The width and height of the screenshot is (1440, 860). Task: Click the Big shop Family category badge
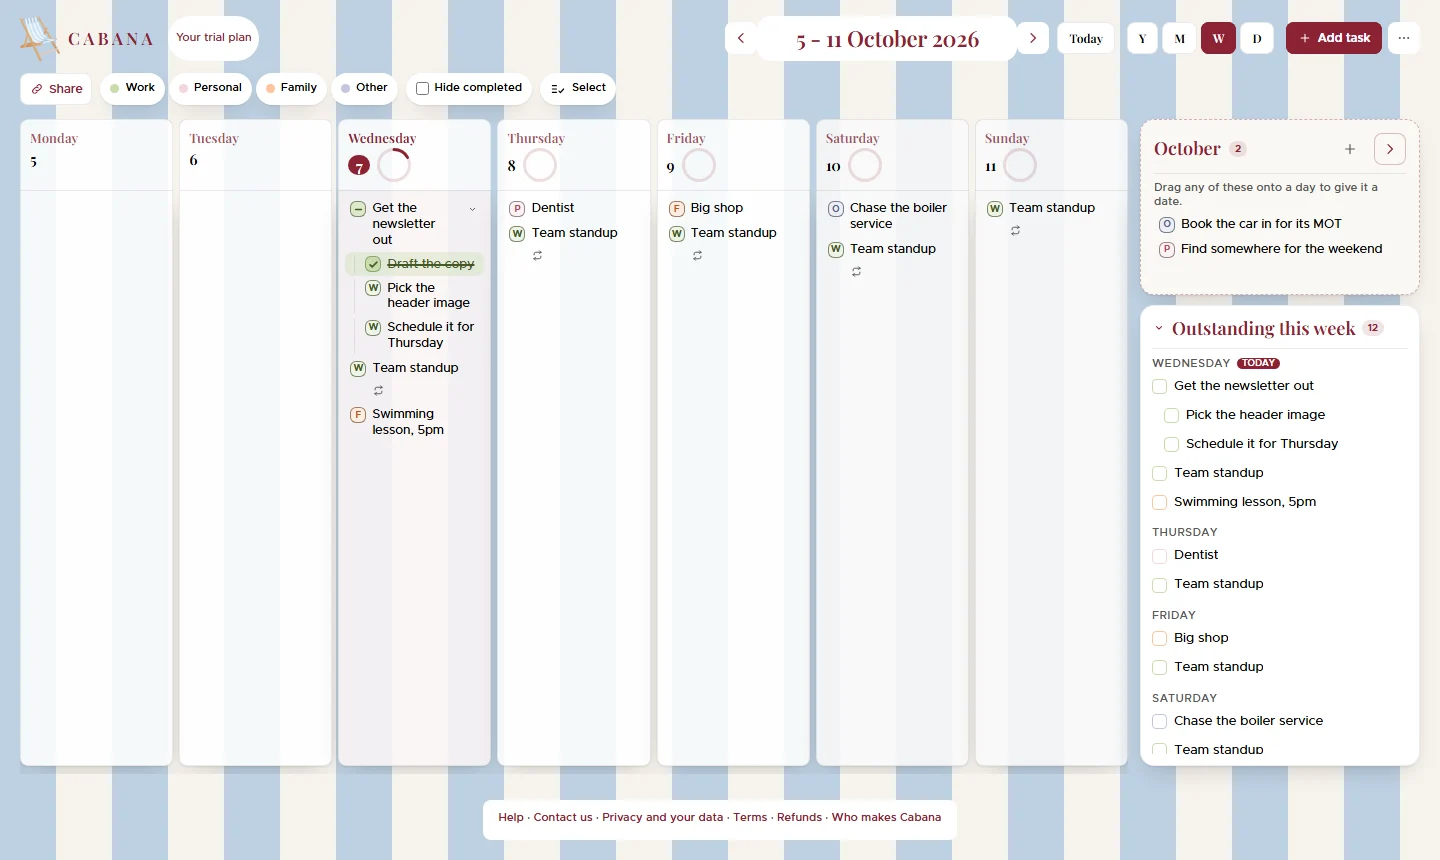tap(677, 209)
